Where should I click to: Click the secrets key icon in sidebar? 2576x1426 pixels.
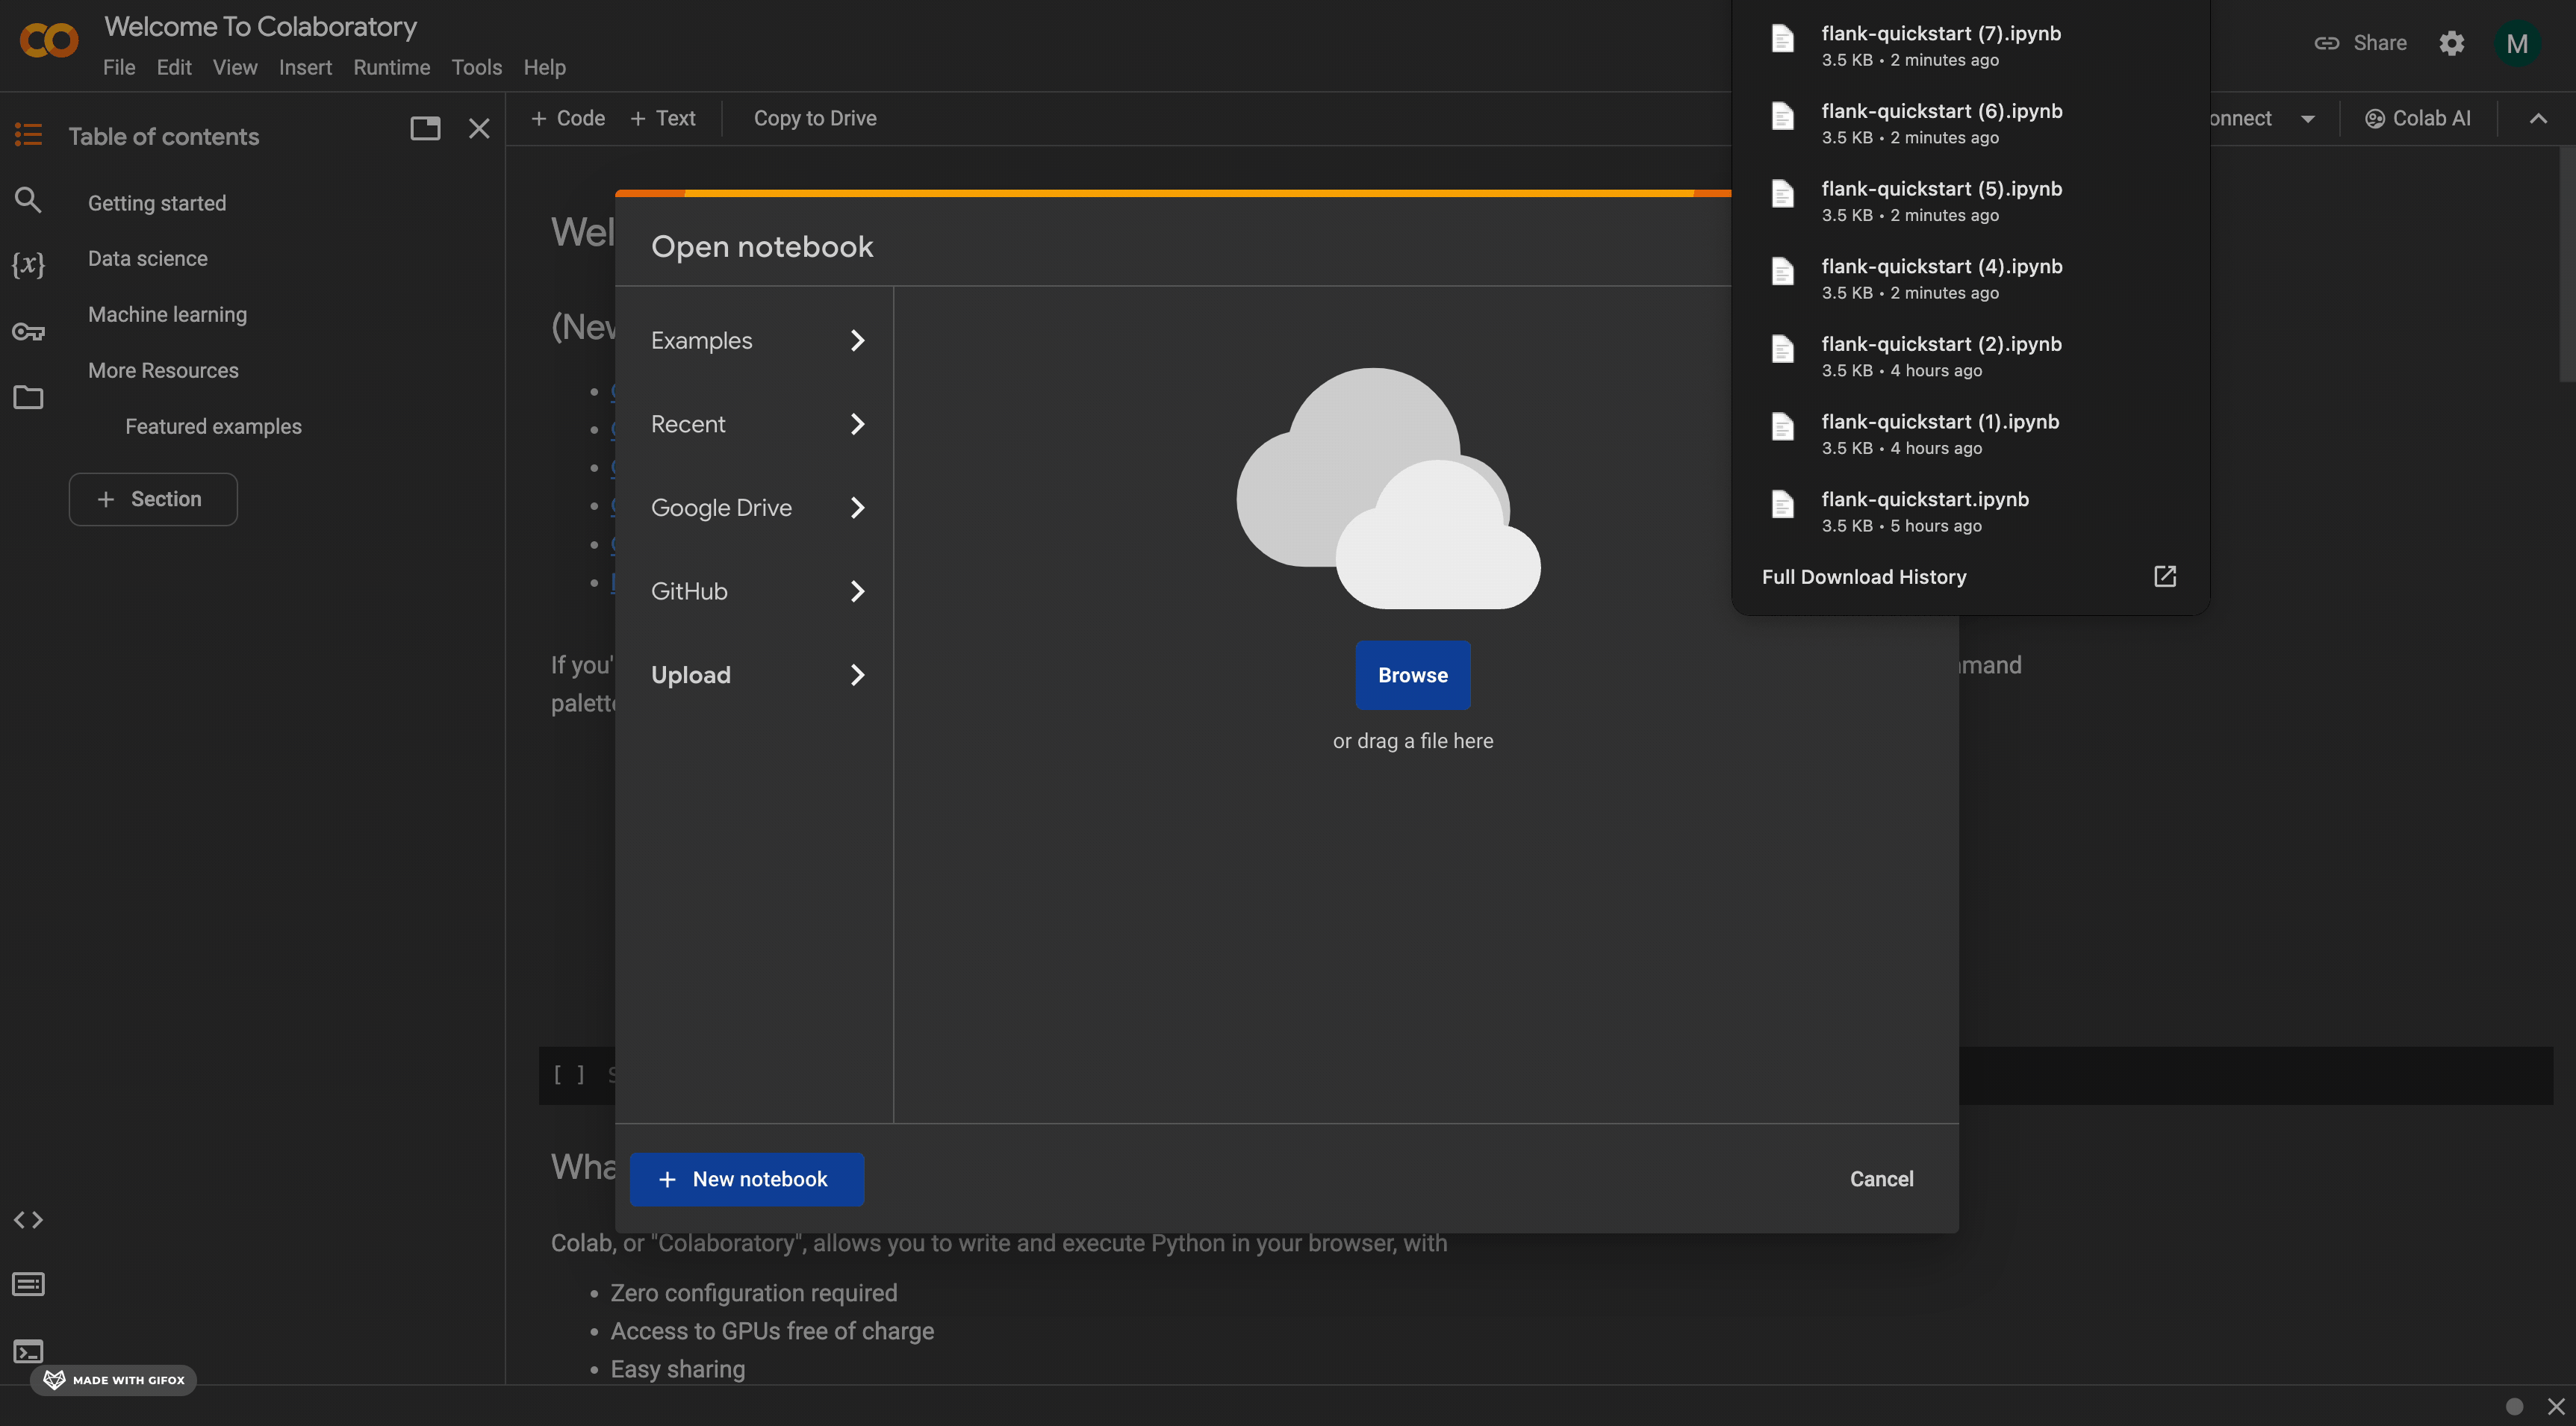(x=26, y=334)
